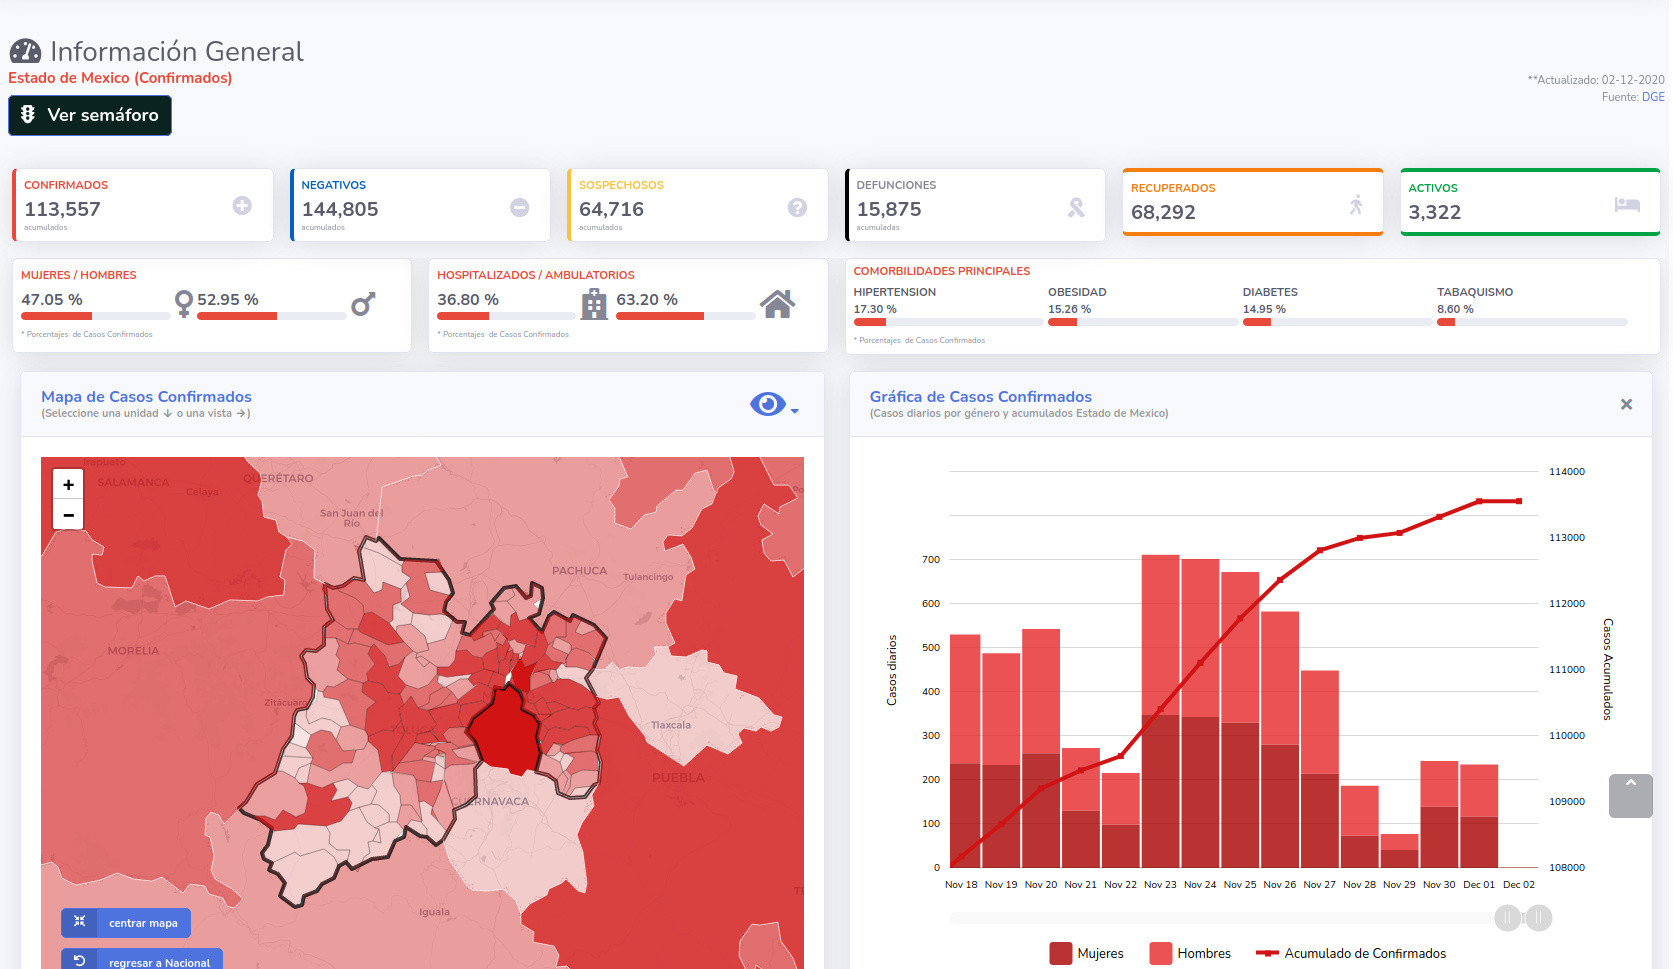Click the left chart range slider handle

pyautogui.click(x=1508, y=918)
